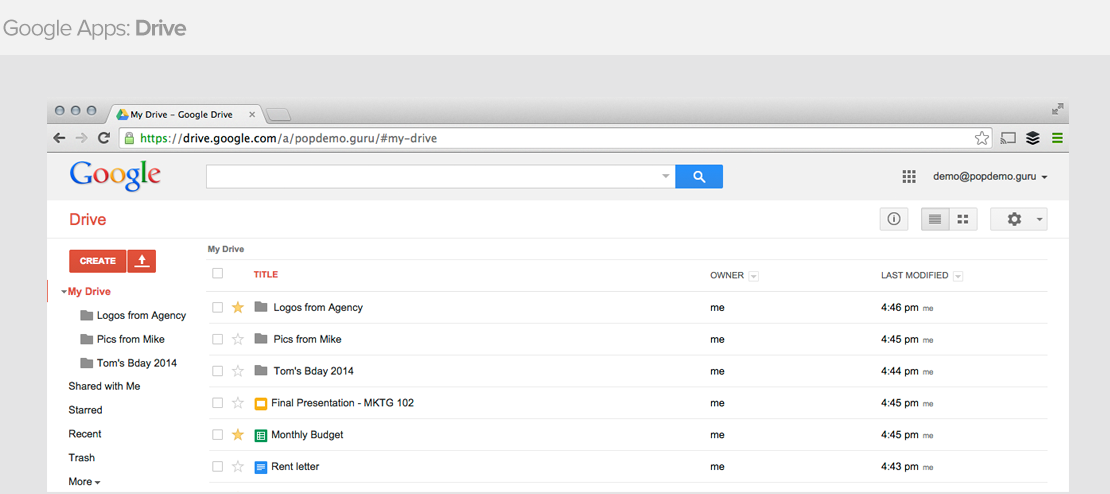The image size is (1110, 494).
Task: Open the Rent letter file name
Action: (x=295, y=466)
